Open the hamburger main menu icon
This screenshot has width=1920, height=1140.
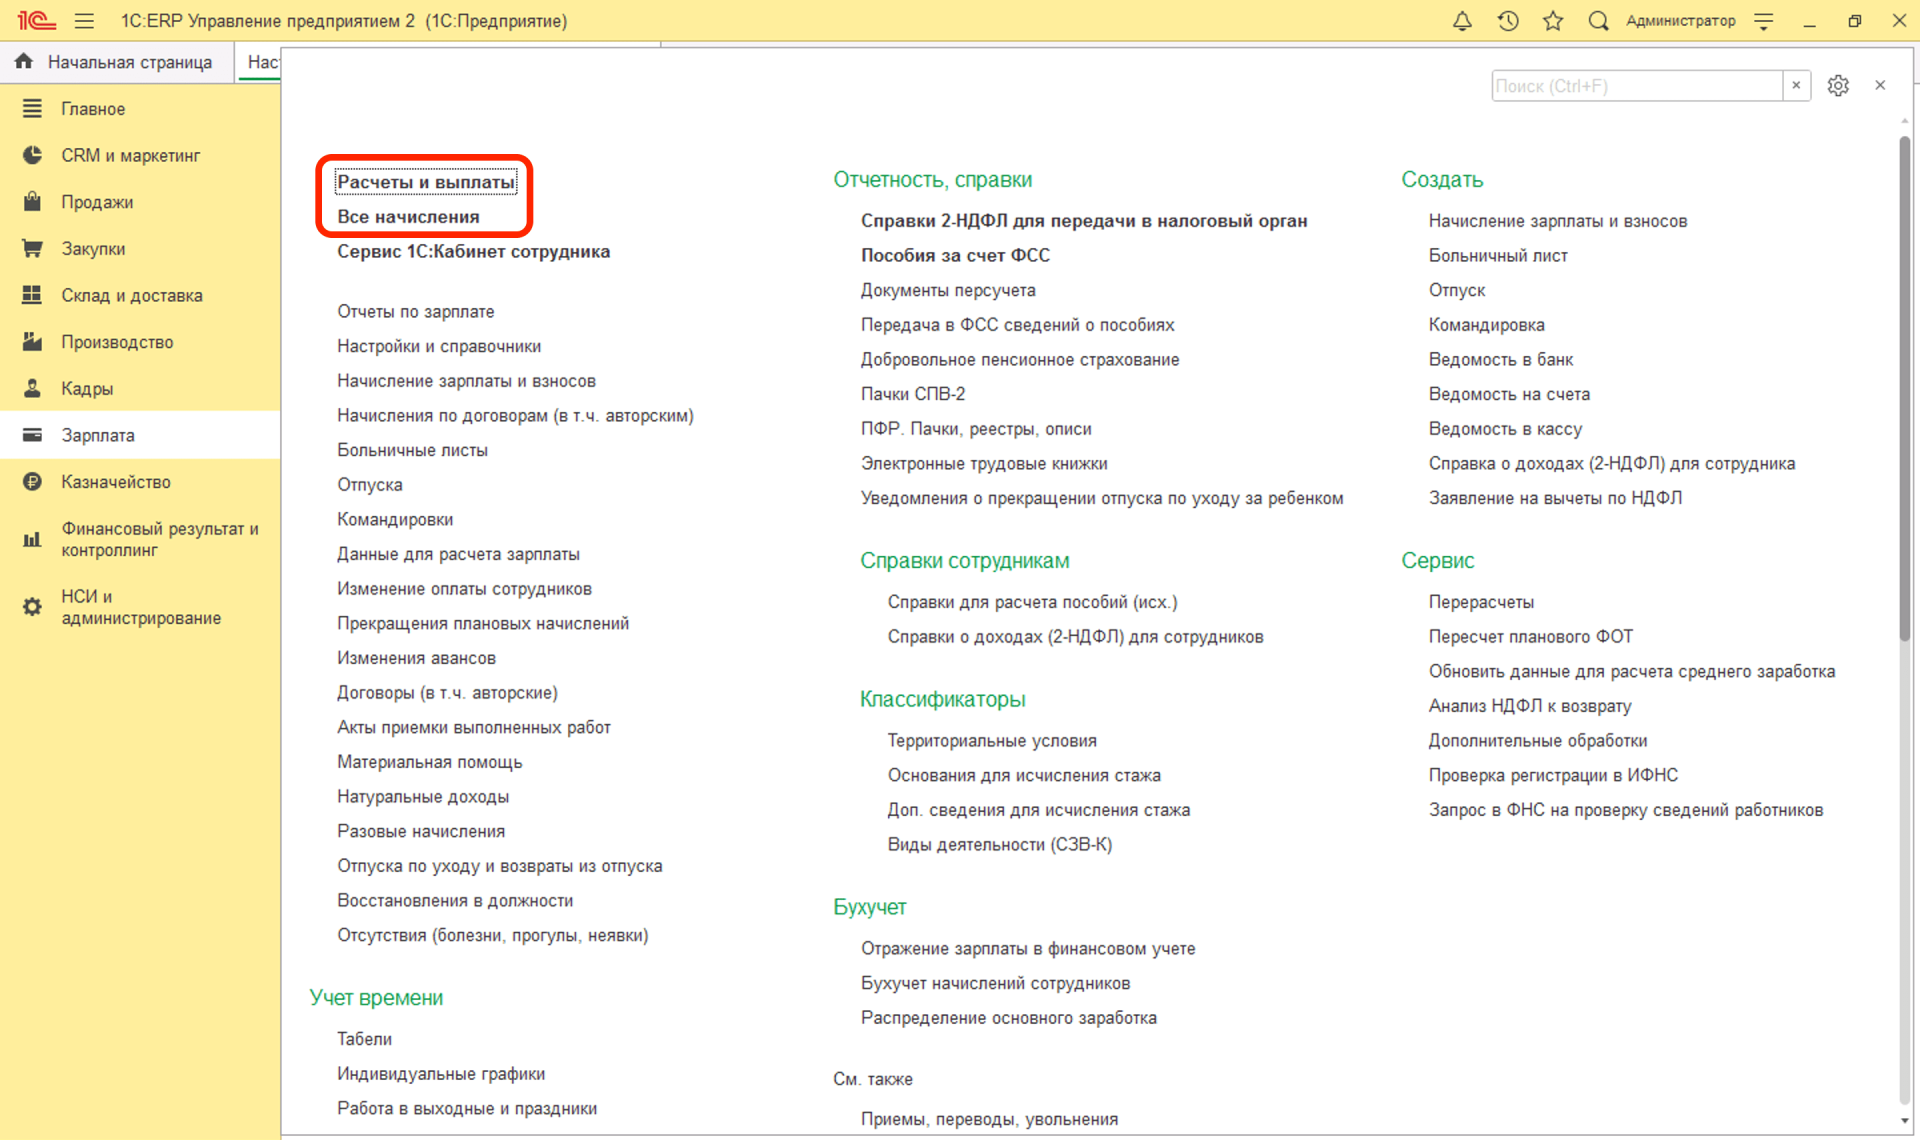point(84,21)
